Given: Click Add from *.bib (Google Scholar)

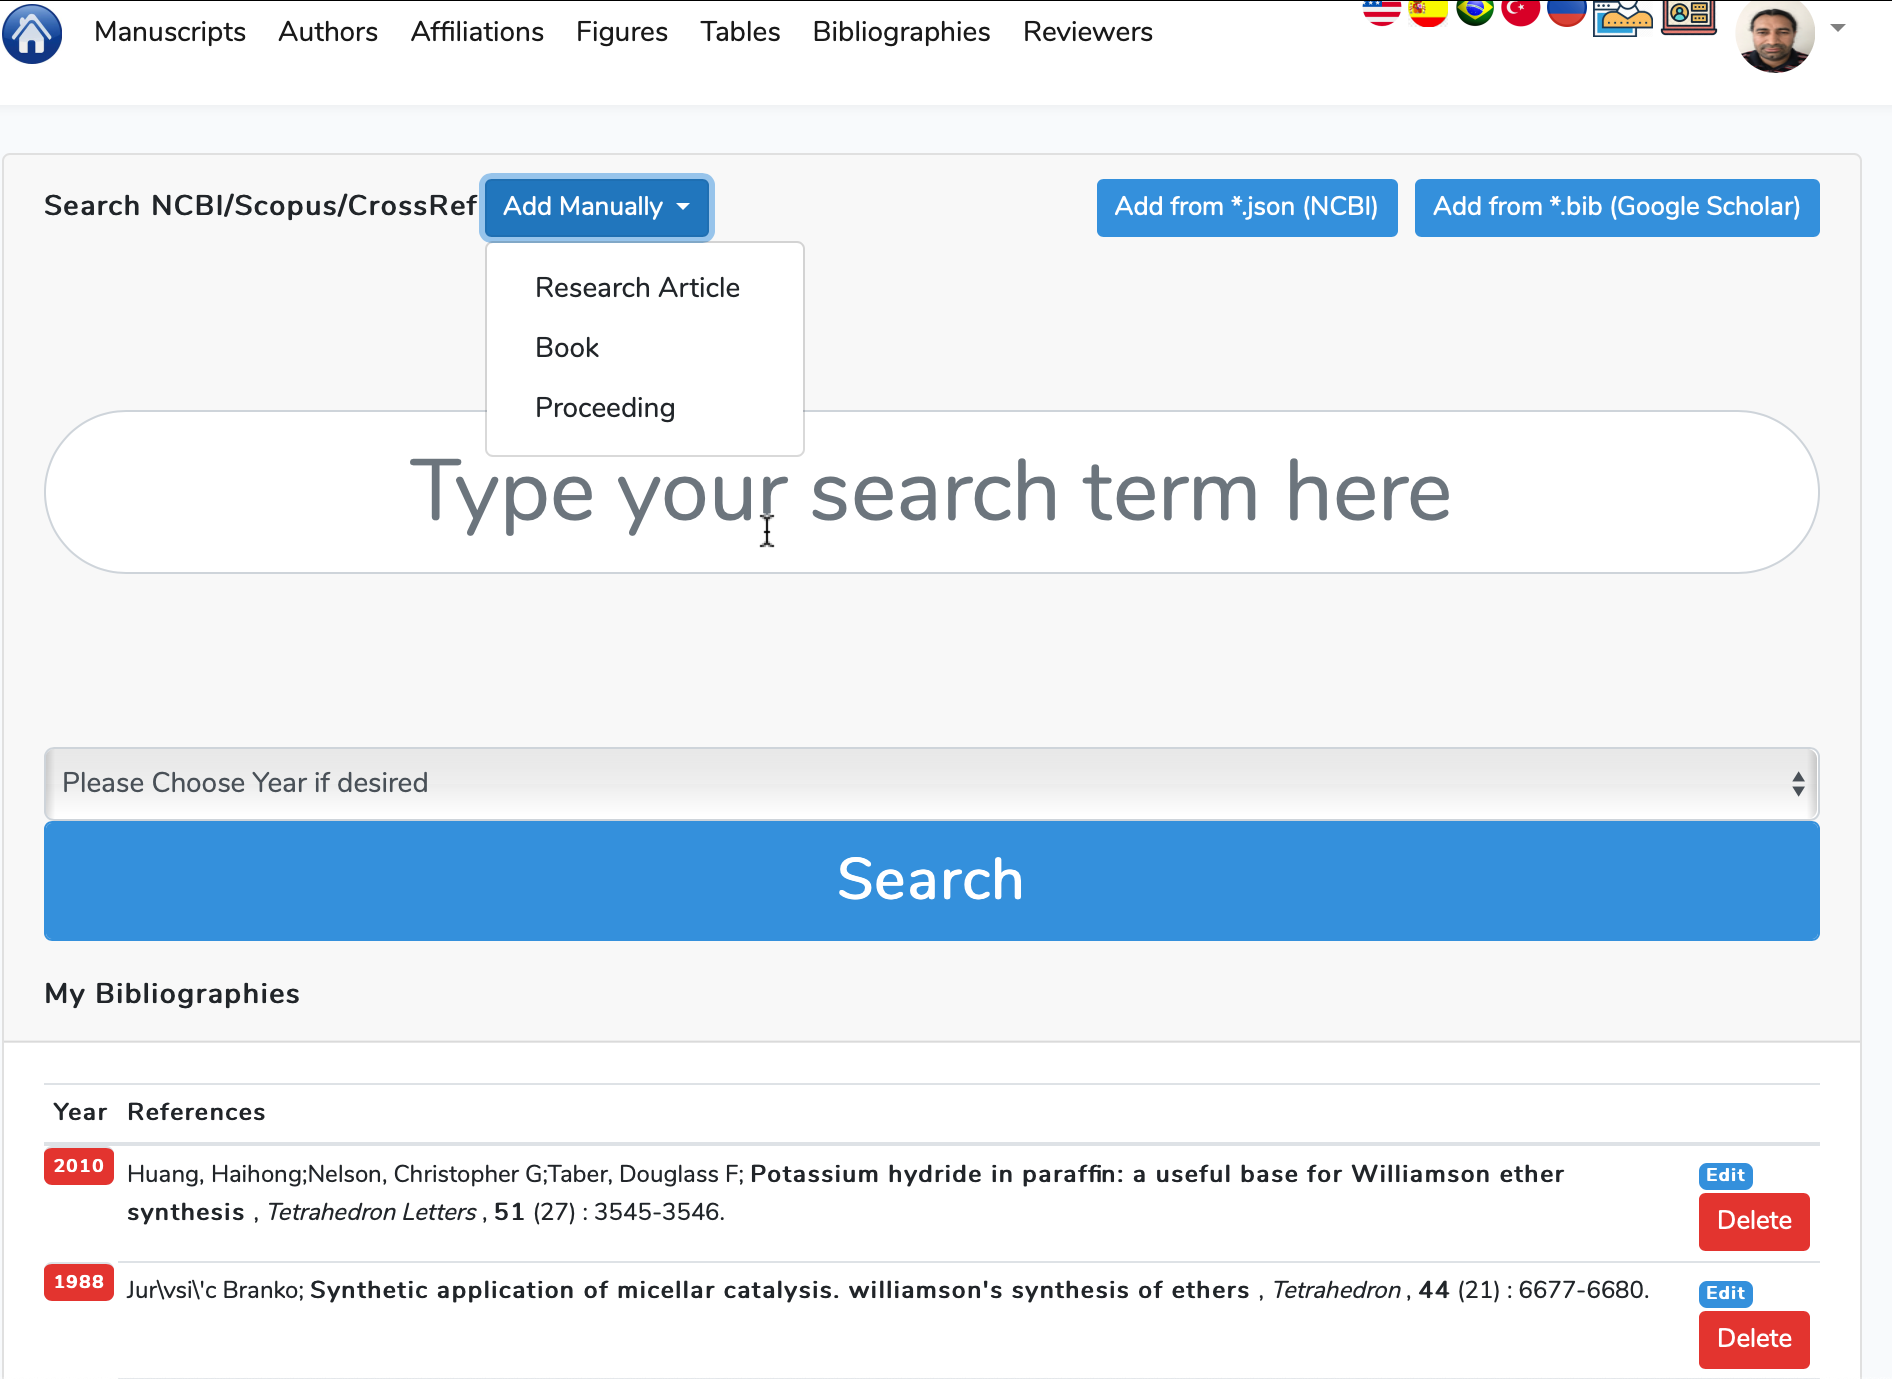Looking at the screenshot, I should tap(1616, 207).
